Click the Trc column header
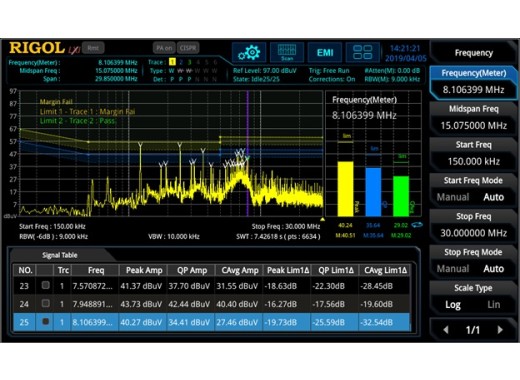 click(x=63, y=270)
